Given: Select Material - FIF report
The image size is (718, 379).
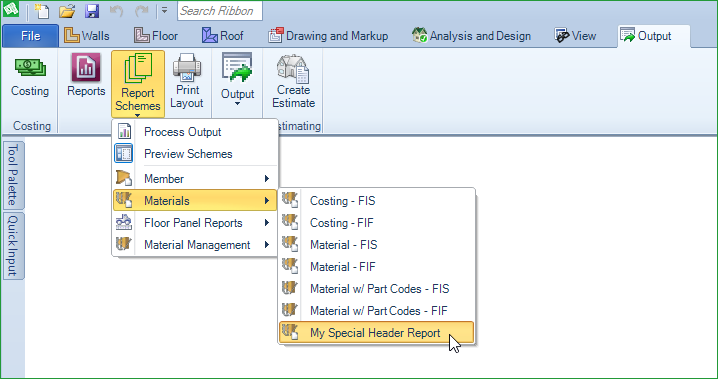Looking at the screenshot, I should 376,267.
